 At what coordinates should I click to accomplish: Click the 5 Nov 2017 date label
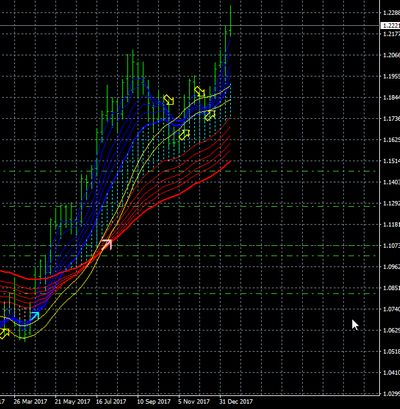pos(194,401)
